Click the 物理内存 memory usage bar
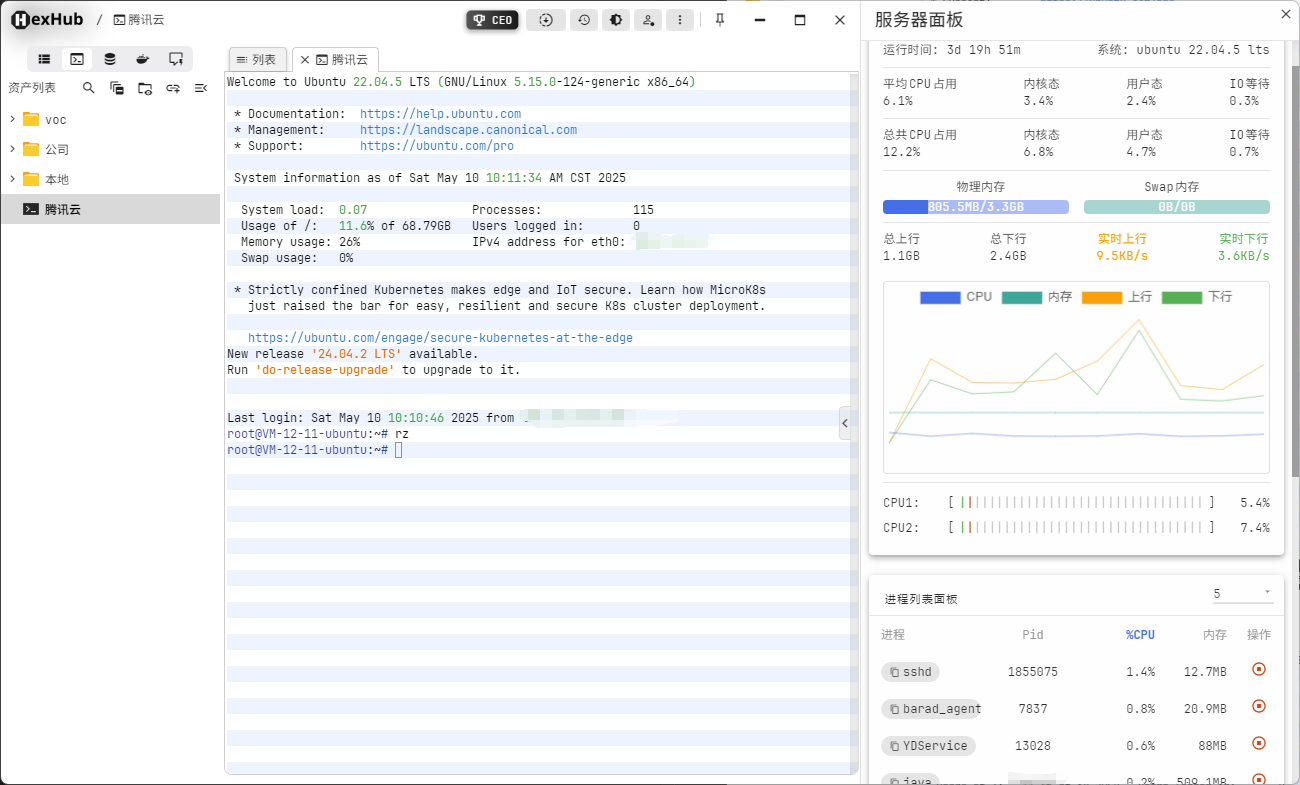Screen dimensions: 1300x785 click(x=975, y=206)
